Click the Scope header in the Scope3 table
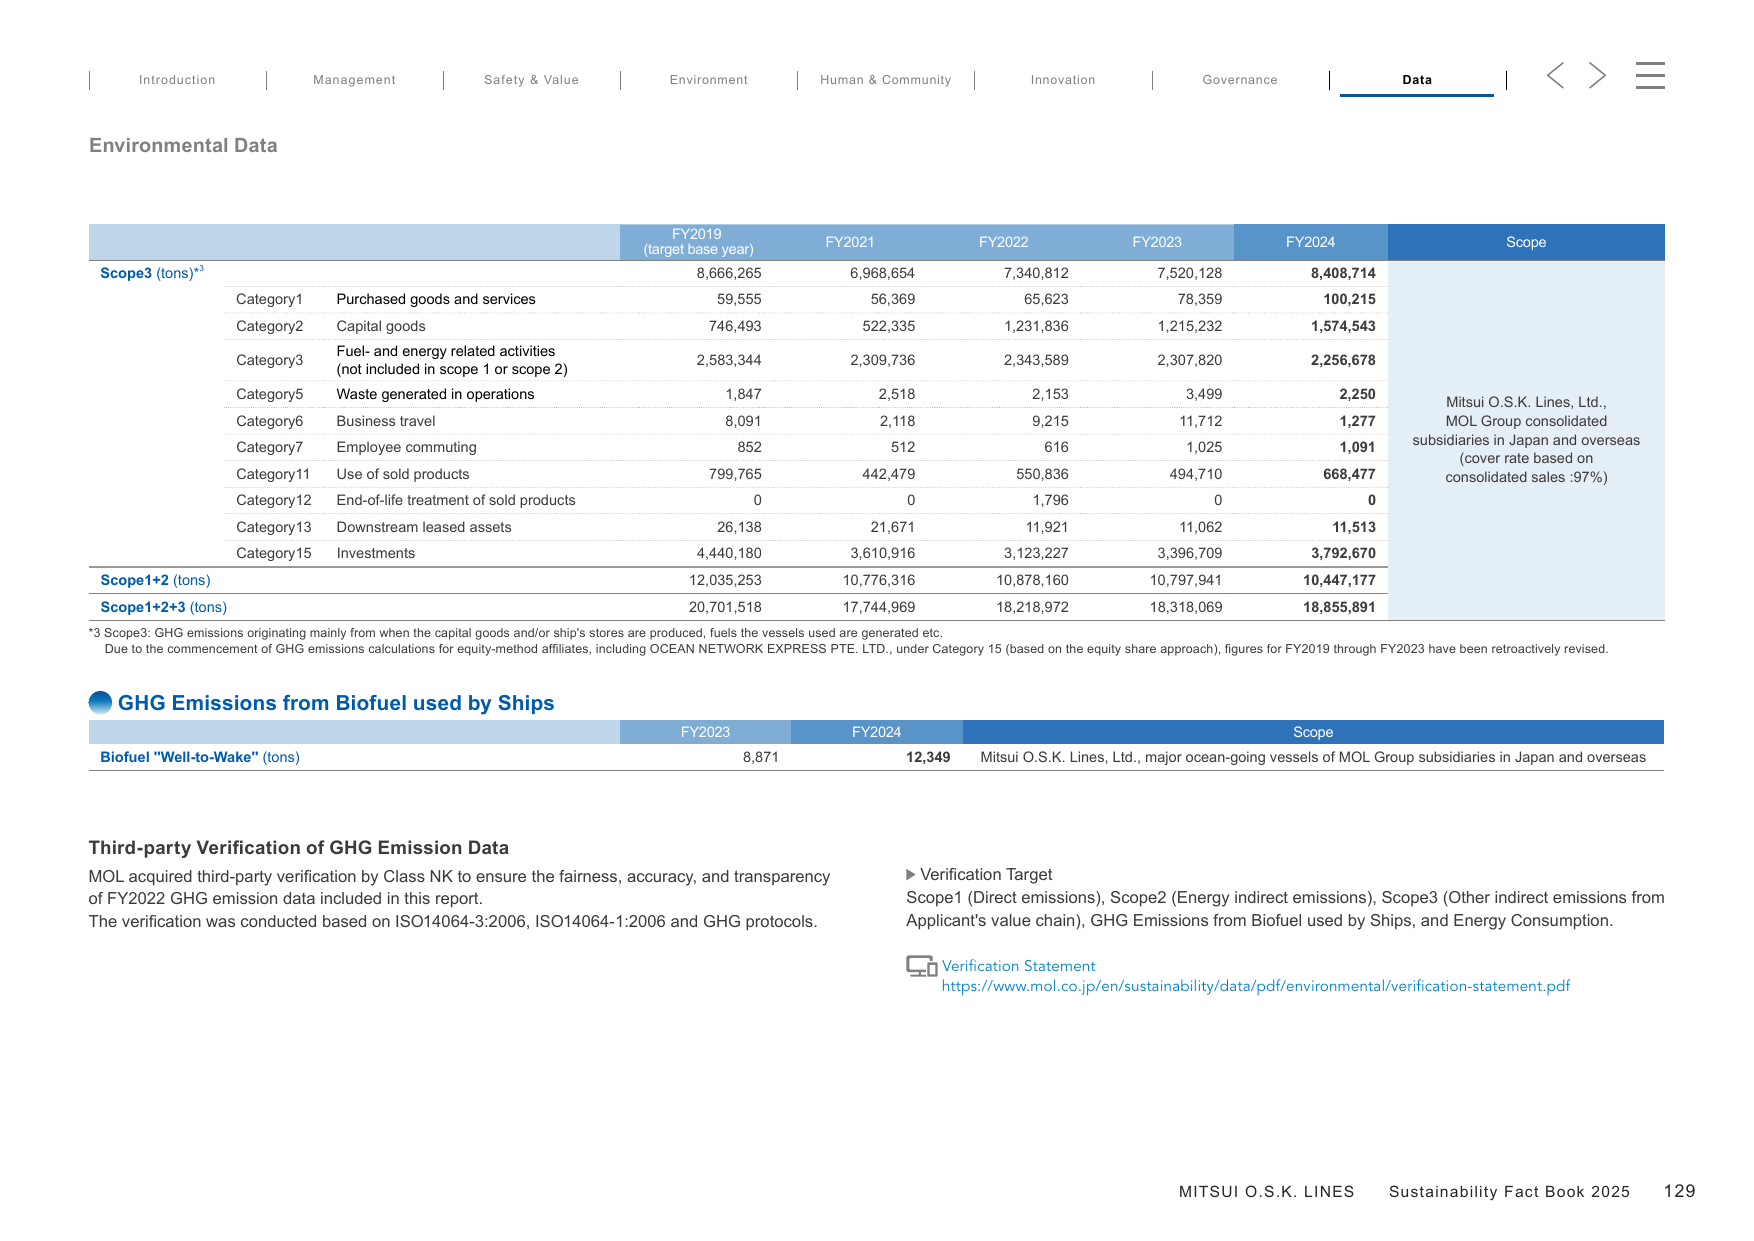The image size is (1754, 1241). pyautogui.click(x=1526, y=242)
